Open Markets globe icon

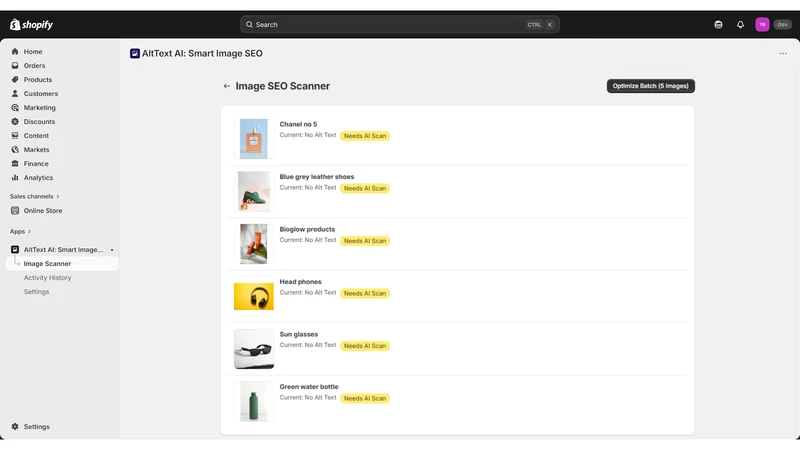pyautogui.click(x=15, y=149)
